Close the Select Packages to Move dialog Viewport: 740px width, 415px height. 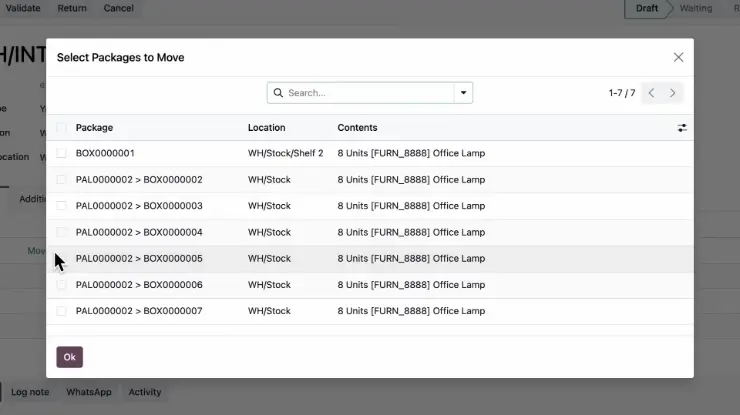[x=678, y=58]
